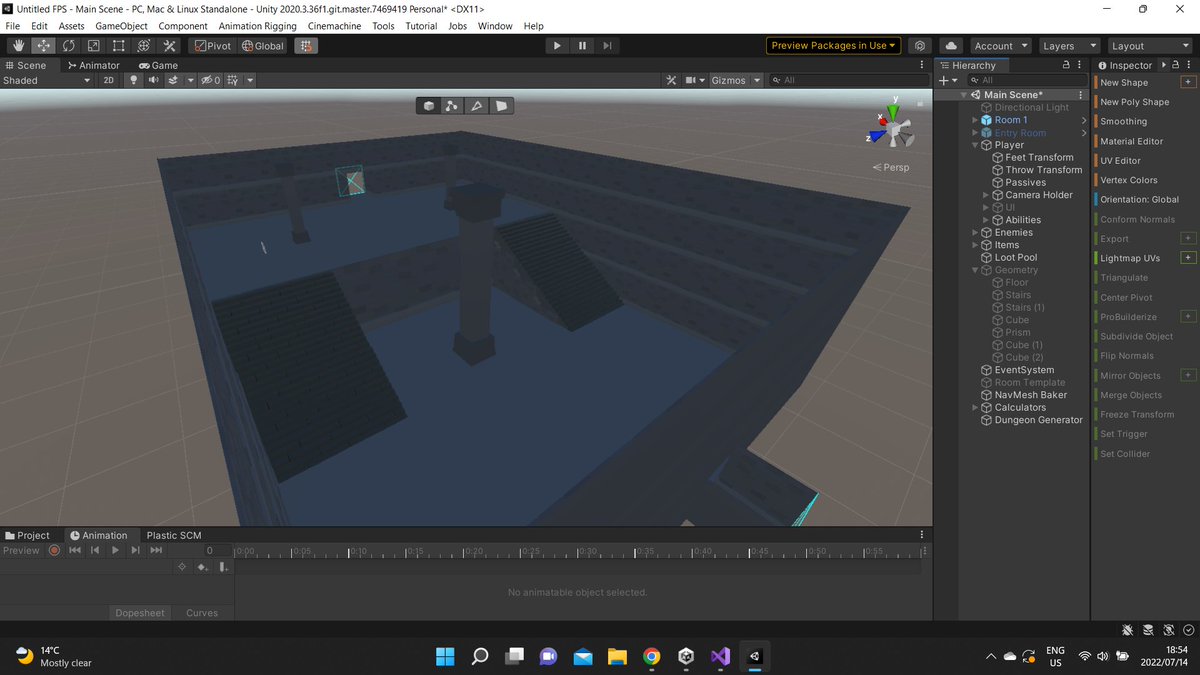The height and width of the screenshot is (675, 1200).
Task: Collapse the Geometry hierarchy item
Action: click(x=975, y=270)
